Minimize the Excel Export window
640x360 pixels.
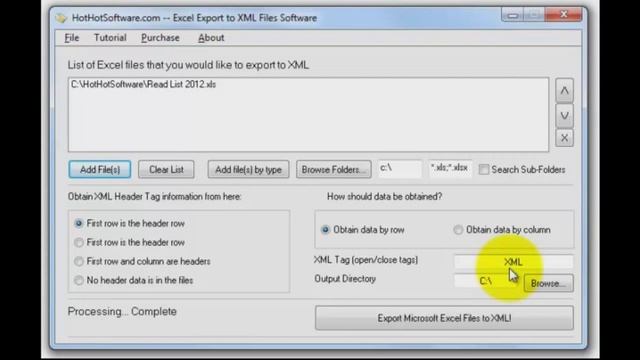[x=513, y=16]
